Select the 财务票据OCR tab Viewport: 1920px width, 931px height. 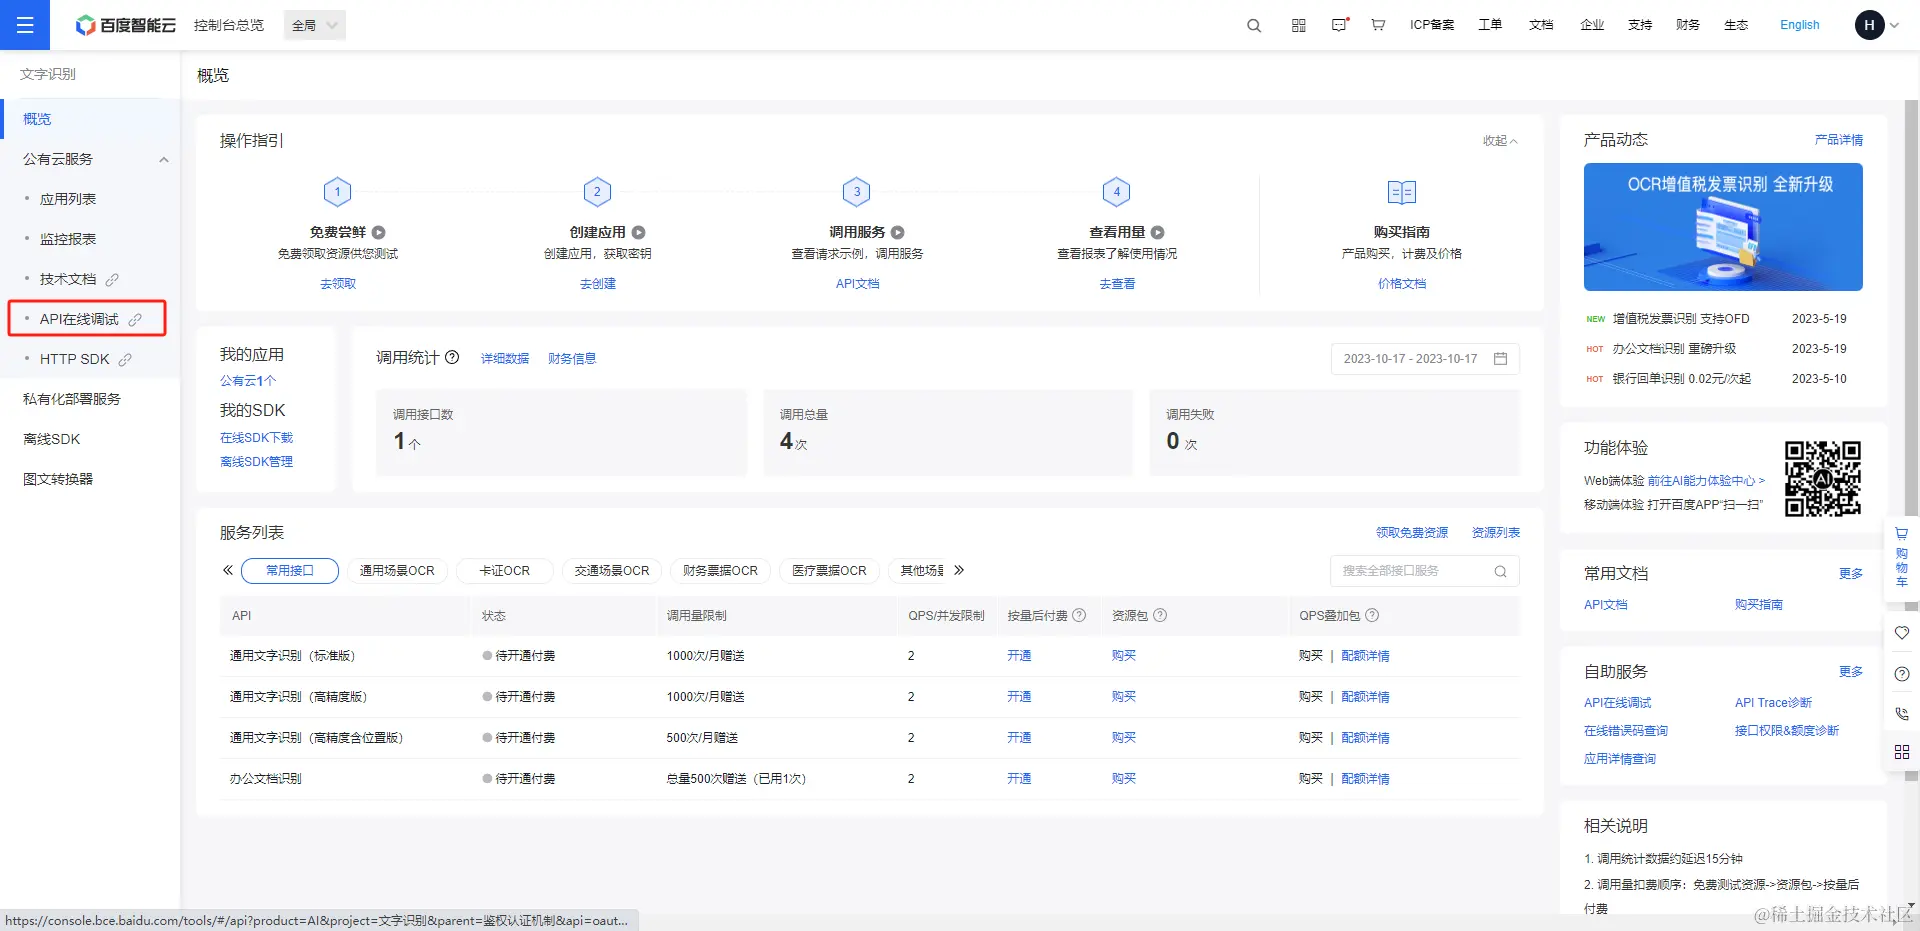[x=720, y=571]
